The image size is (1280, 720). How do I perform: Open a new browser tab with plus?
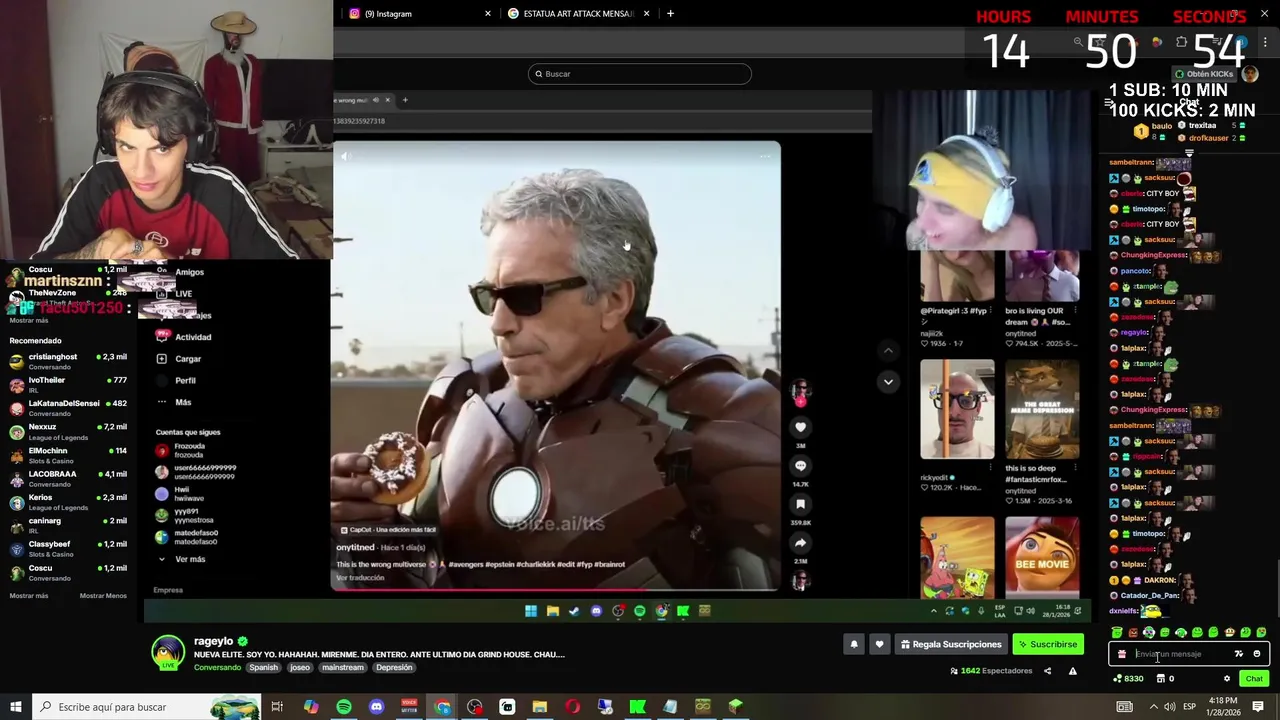click(670, 14)
